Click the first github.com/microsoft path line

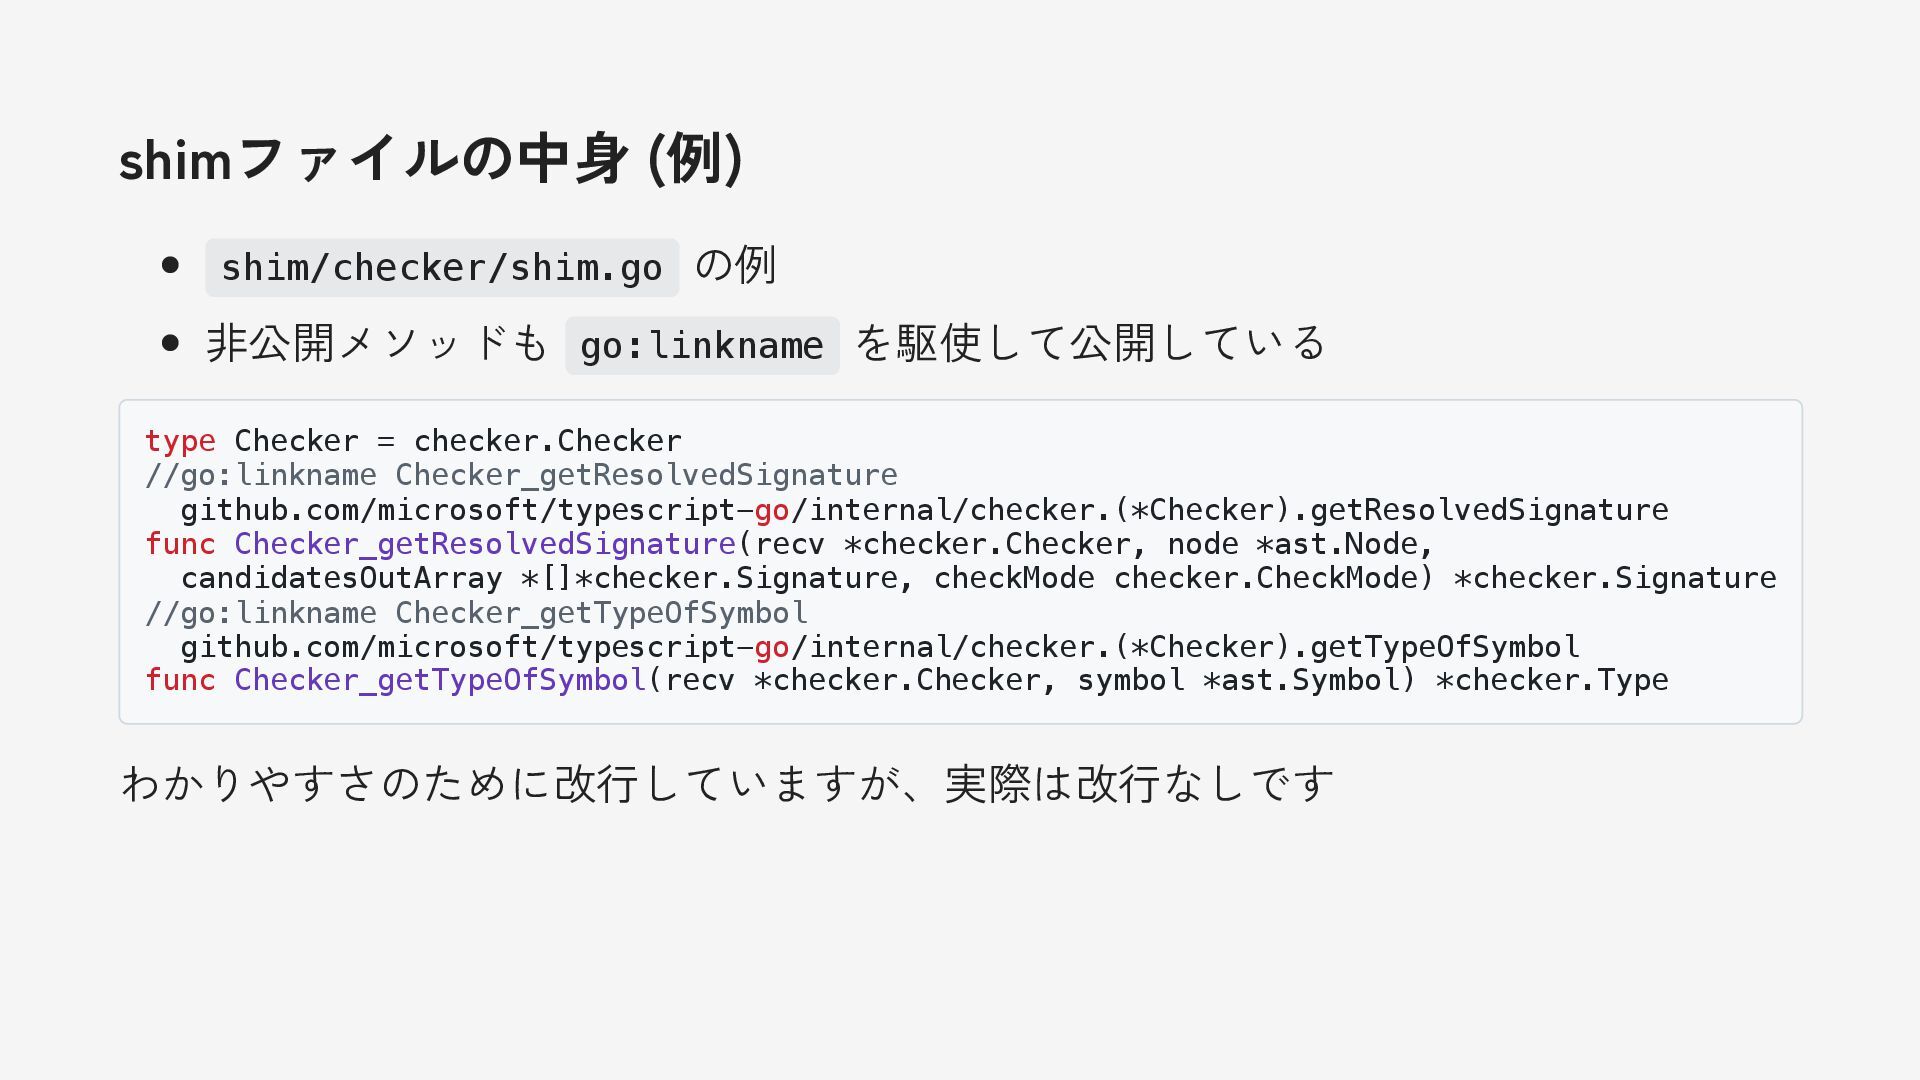pyautogui.click(x=923, y=510)
